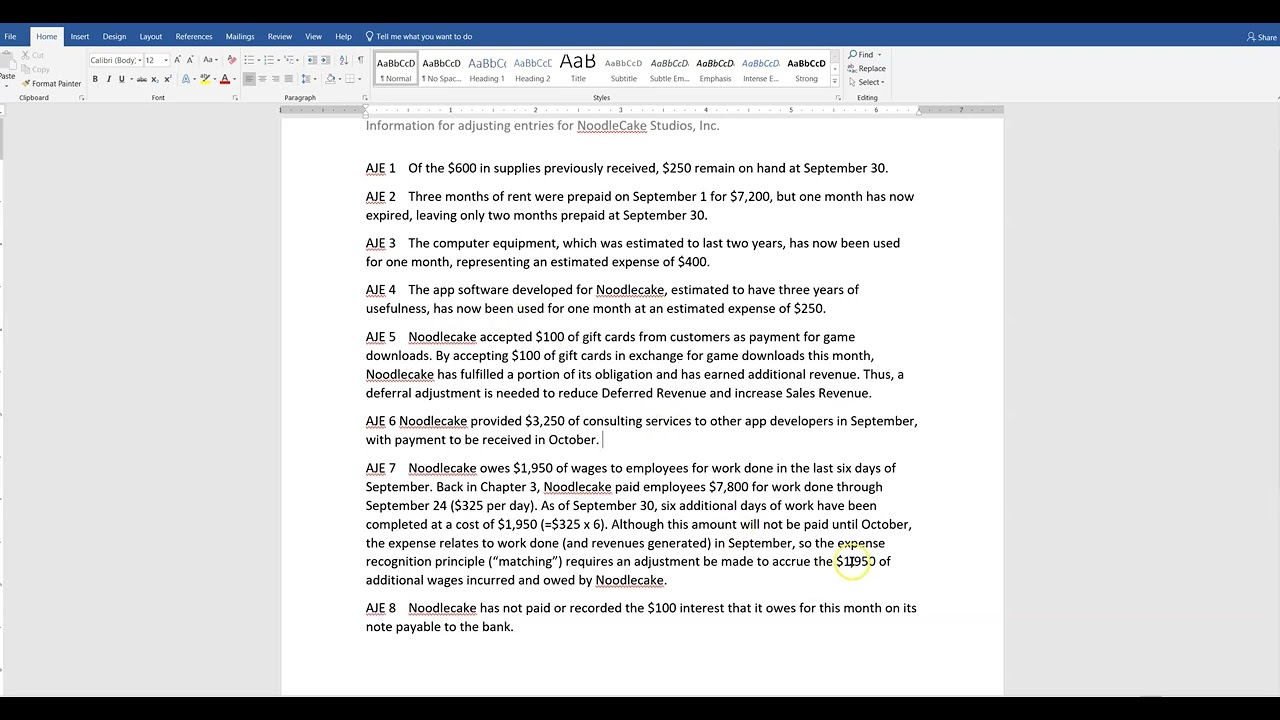
Task: Apply the Title style
Action: [578, 68]
